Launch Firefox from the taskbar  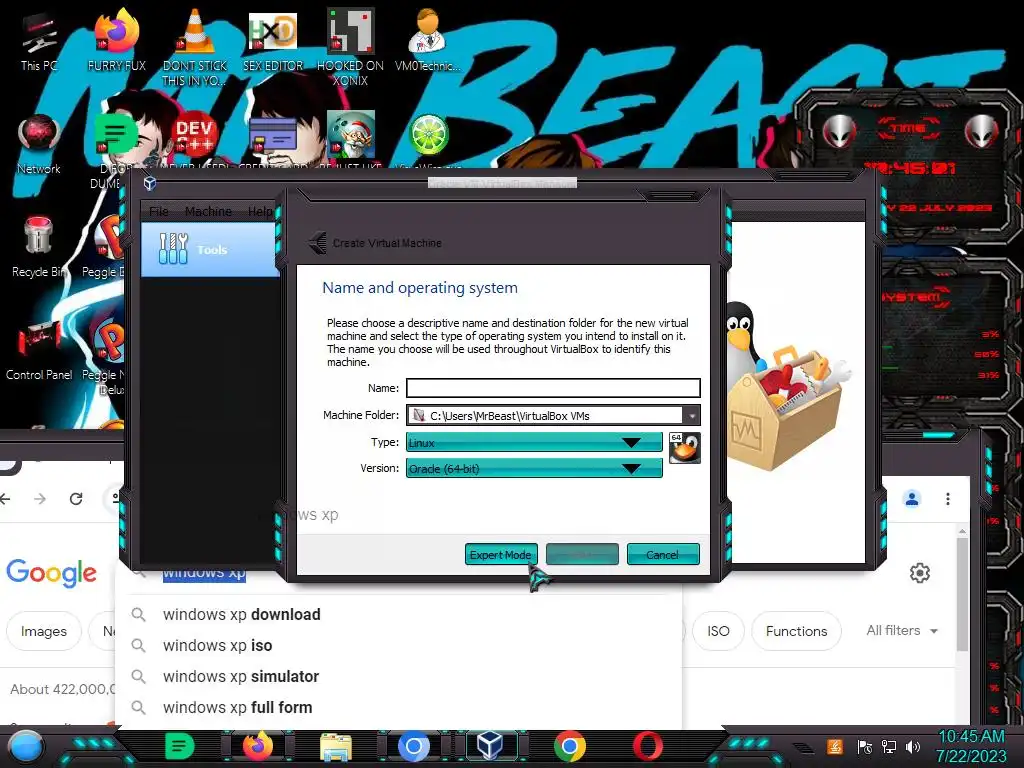click(257, 746)
